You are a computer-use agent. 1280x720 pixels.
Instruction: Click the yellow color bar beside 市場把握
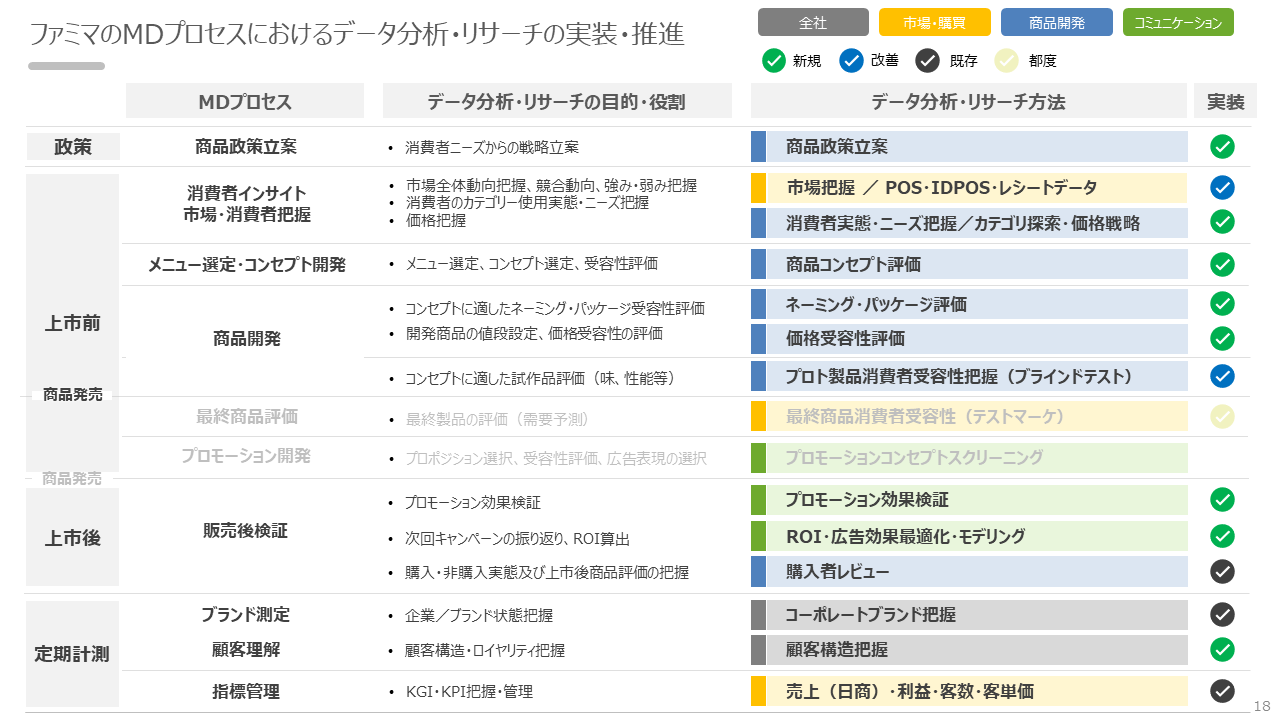click(x=758, y=188)
